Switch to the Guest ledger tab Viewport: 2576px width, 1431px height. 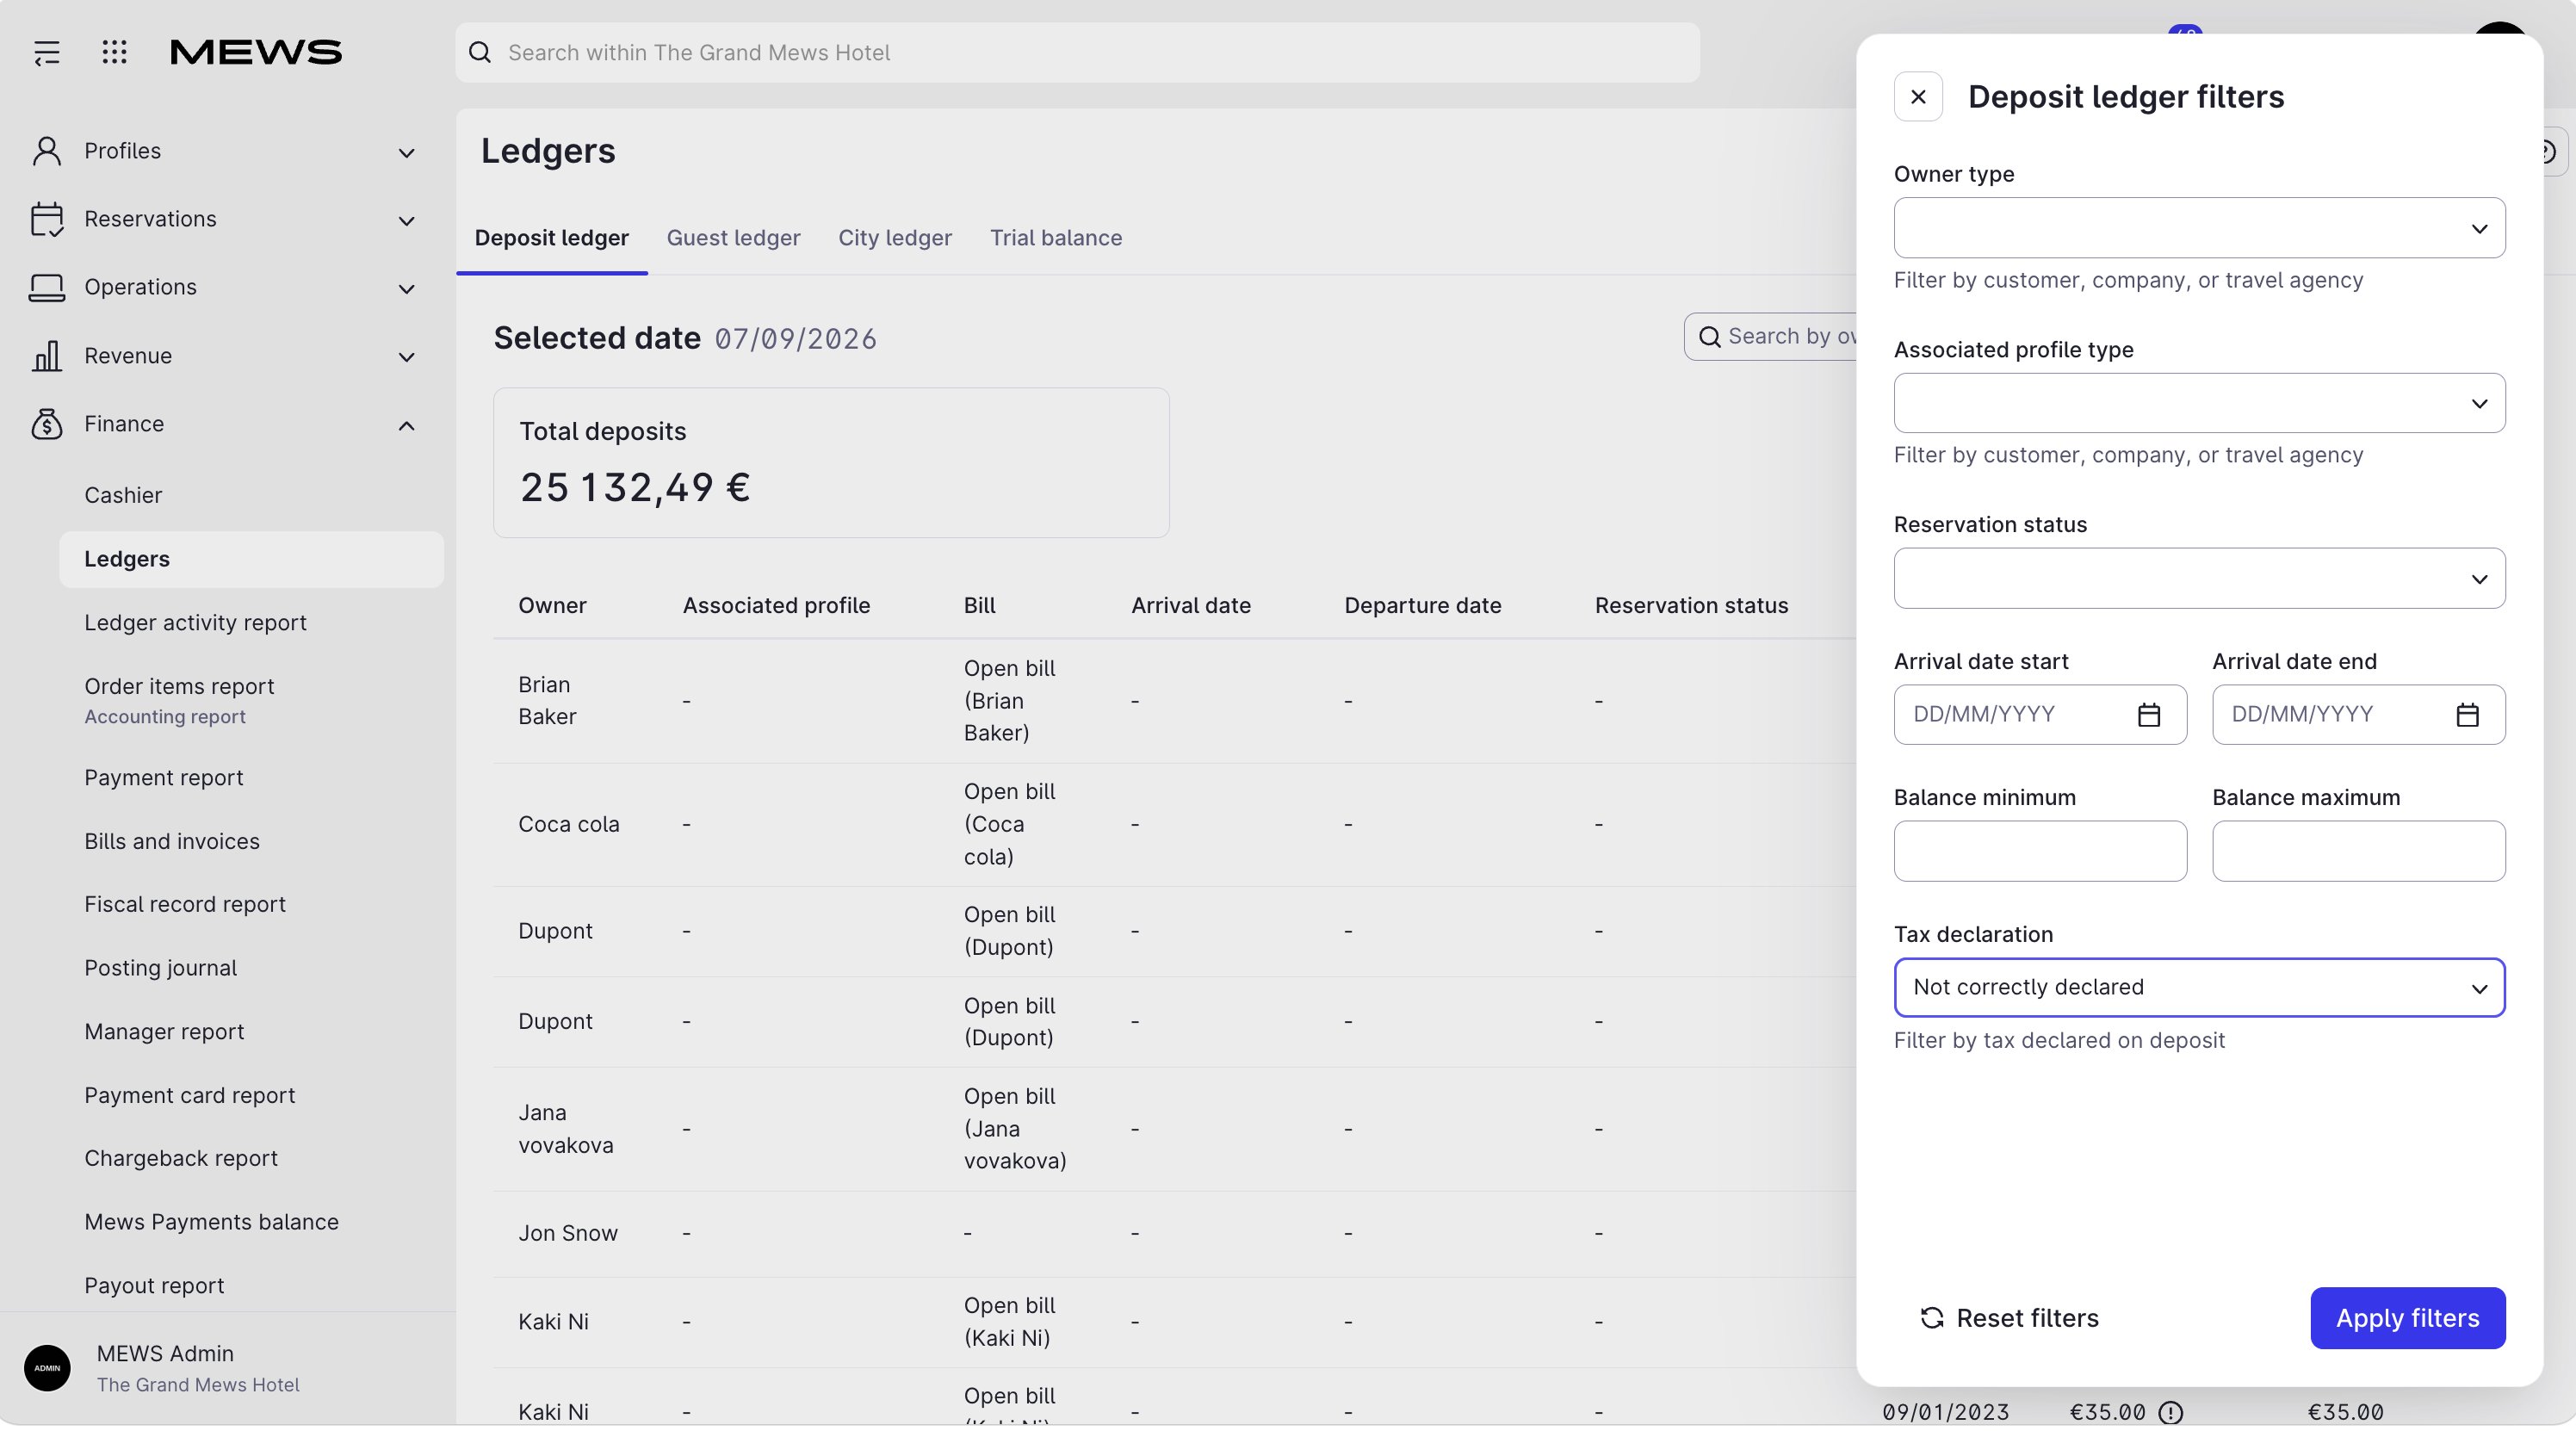pos(733,238)
